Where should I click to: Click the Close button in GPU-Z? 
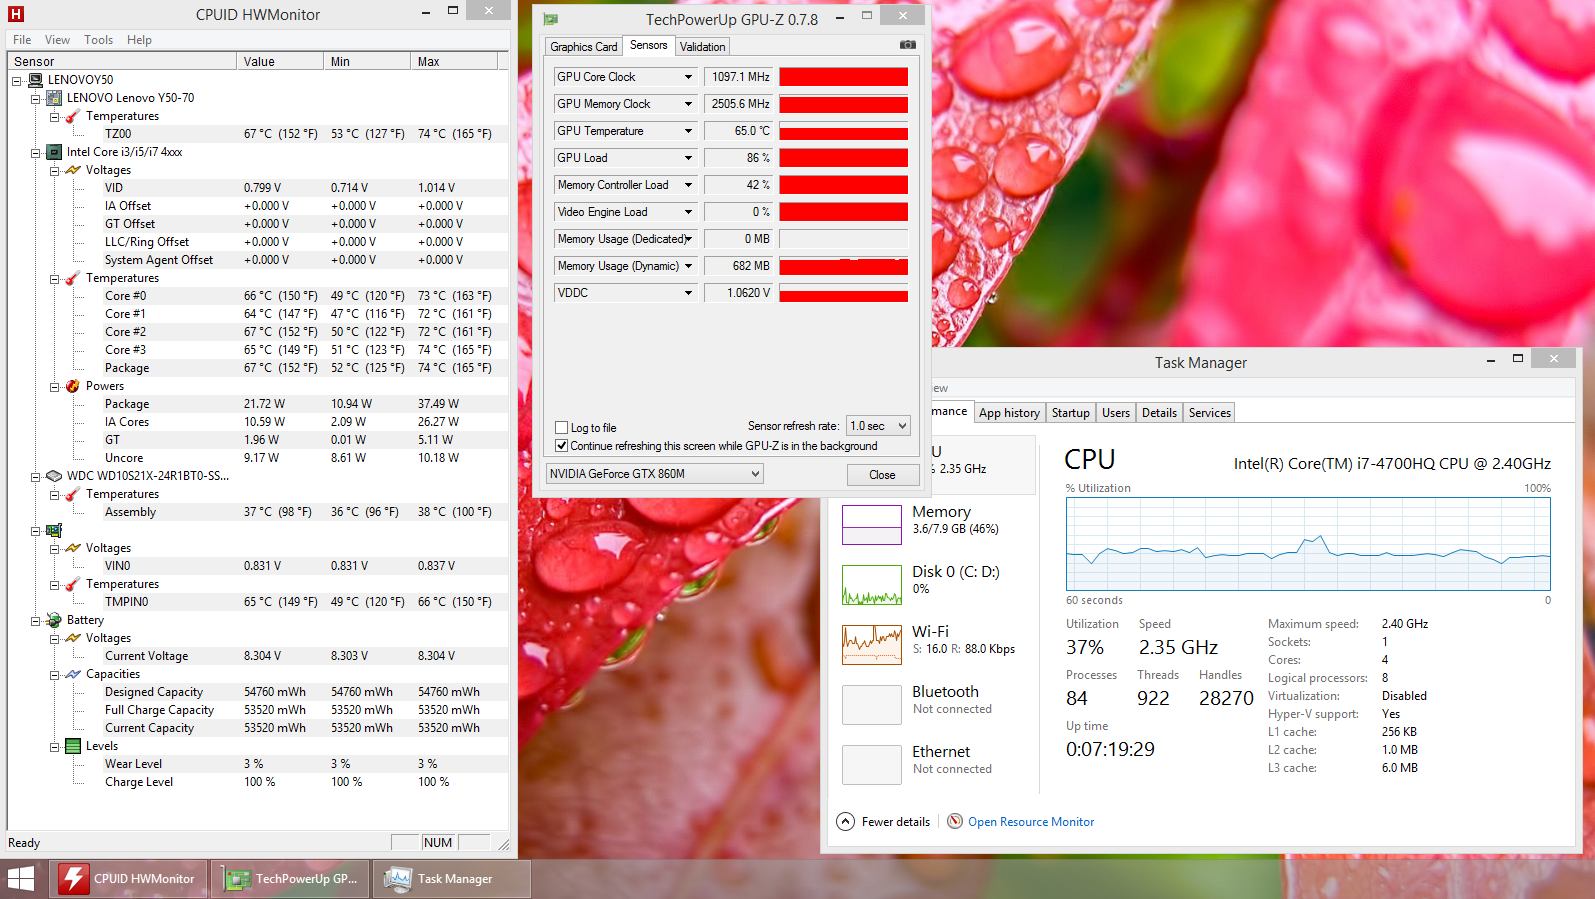tap(882, 475)
